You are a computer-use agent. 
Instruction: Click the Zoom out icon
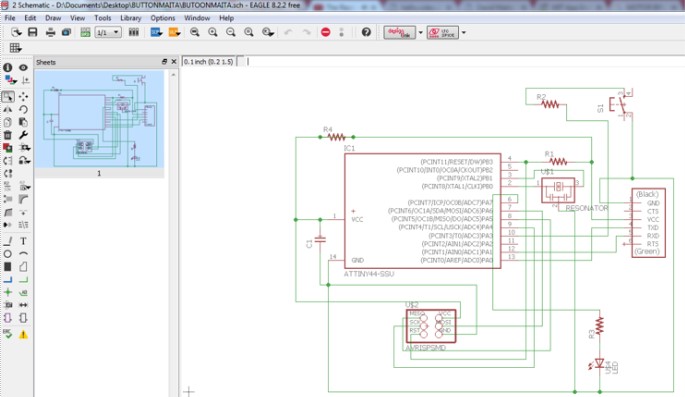pos(231,32)
